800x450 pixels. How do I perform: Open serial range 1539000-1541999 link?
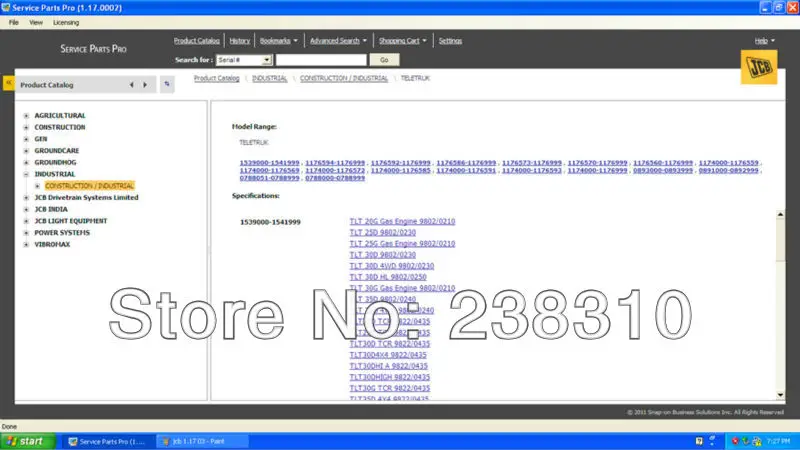tap(269, 163)
